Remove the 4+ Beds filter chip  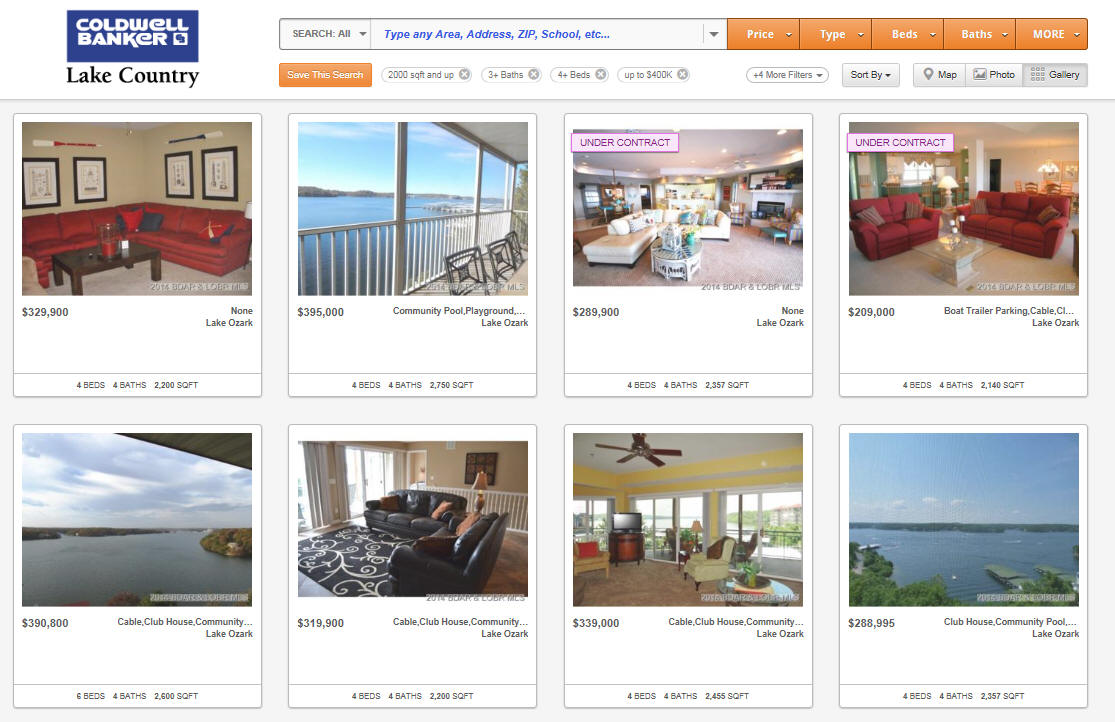601,75
